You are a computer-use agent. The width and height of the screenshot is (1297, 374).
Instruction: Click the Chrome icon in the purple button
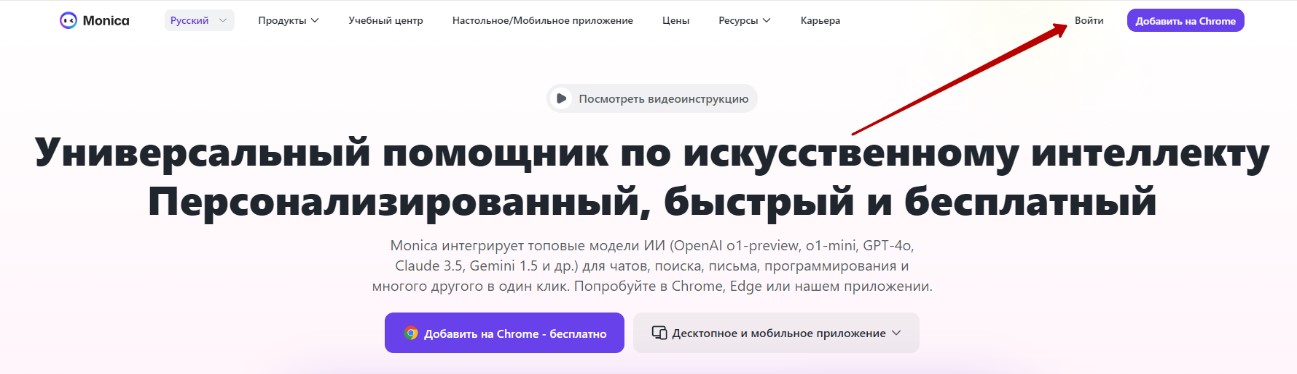[411, 333]
